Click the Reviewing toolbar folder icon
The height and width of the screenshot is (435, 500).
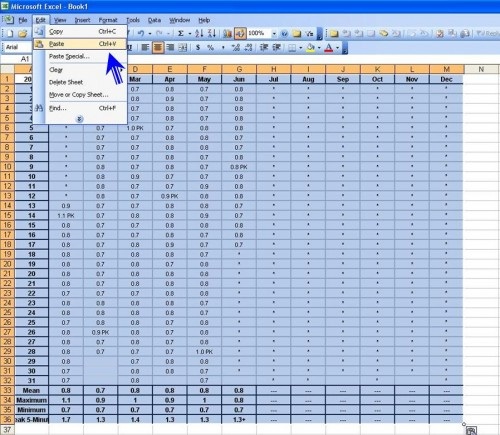tap(334, 33)
